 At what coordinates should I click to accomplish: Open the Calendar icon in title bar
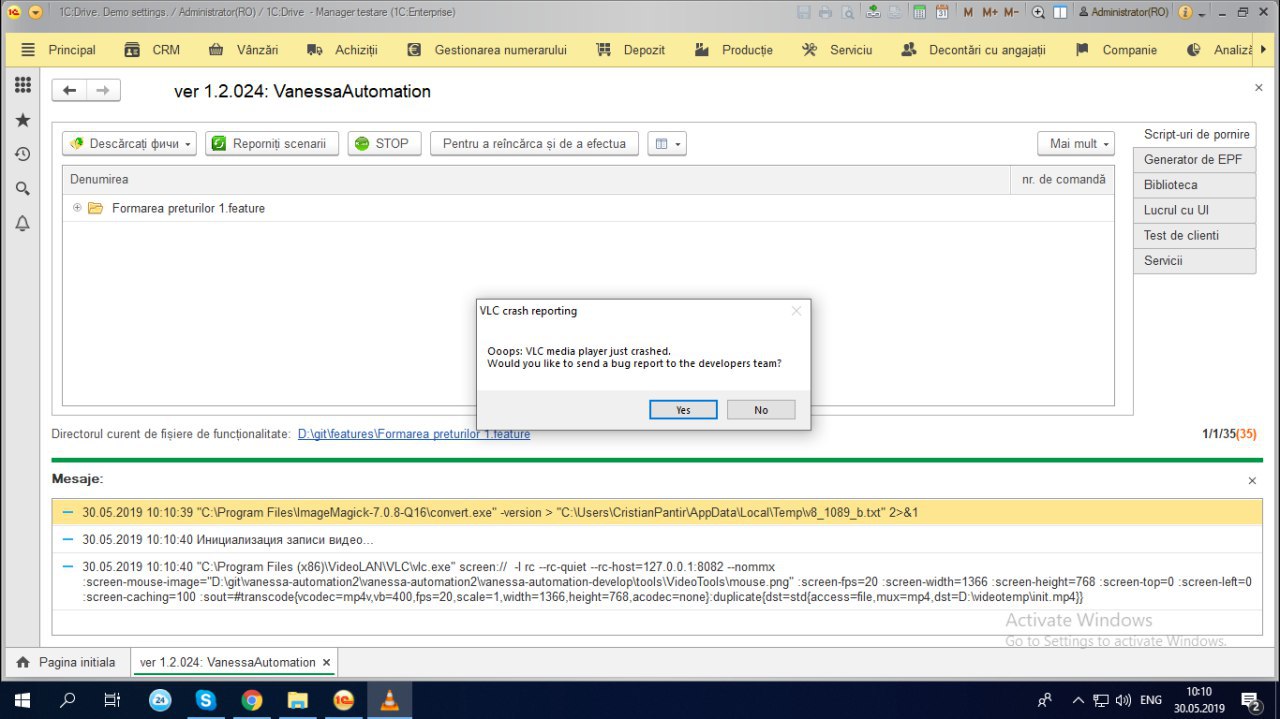click(x=942, y=12)
